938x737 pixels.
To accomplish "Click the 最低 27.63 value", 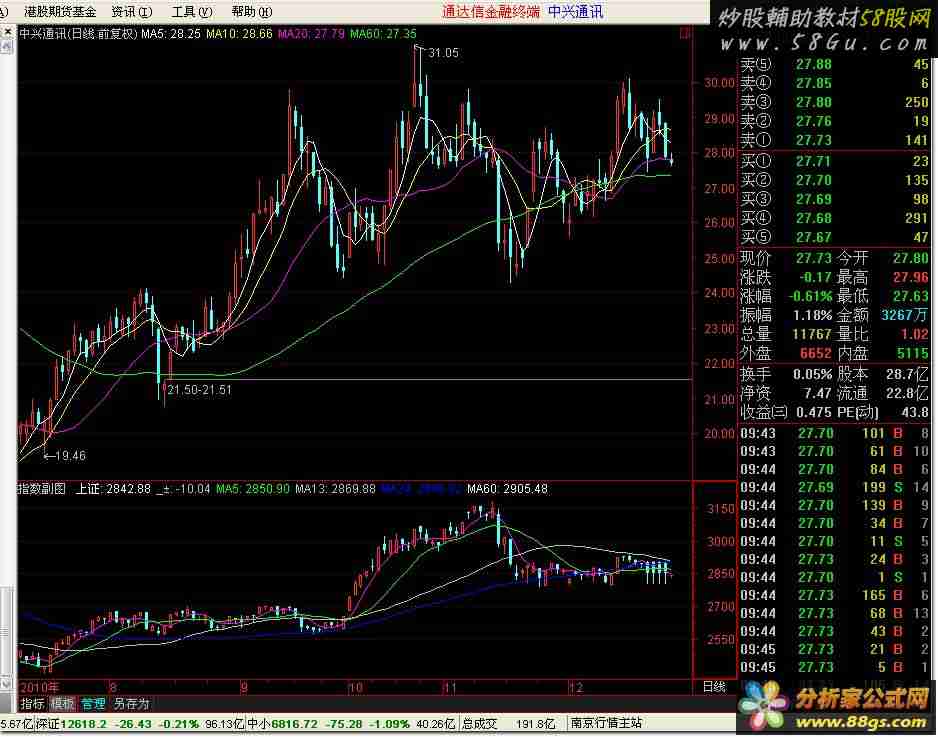I will pos(911,296).
